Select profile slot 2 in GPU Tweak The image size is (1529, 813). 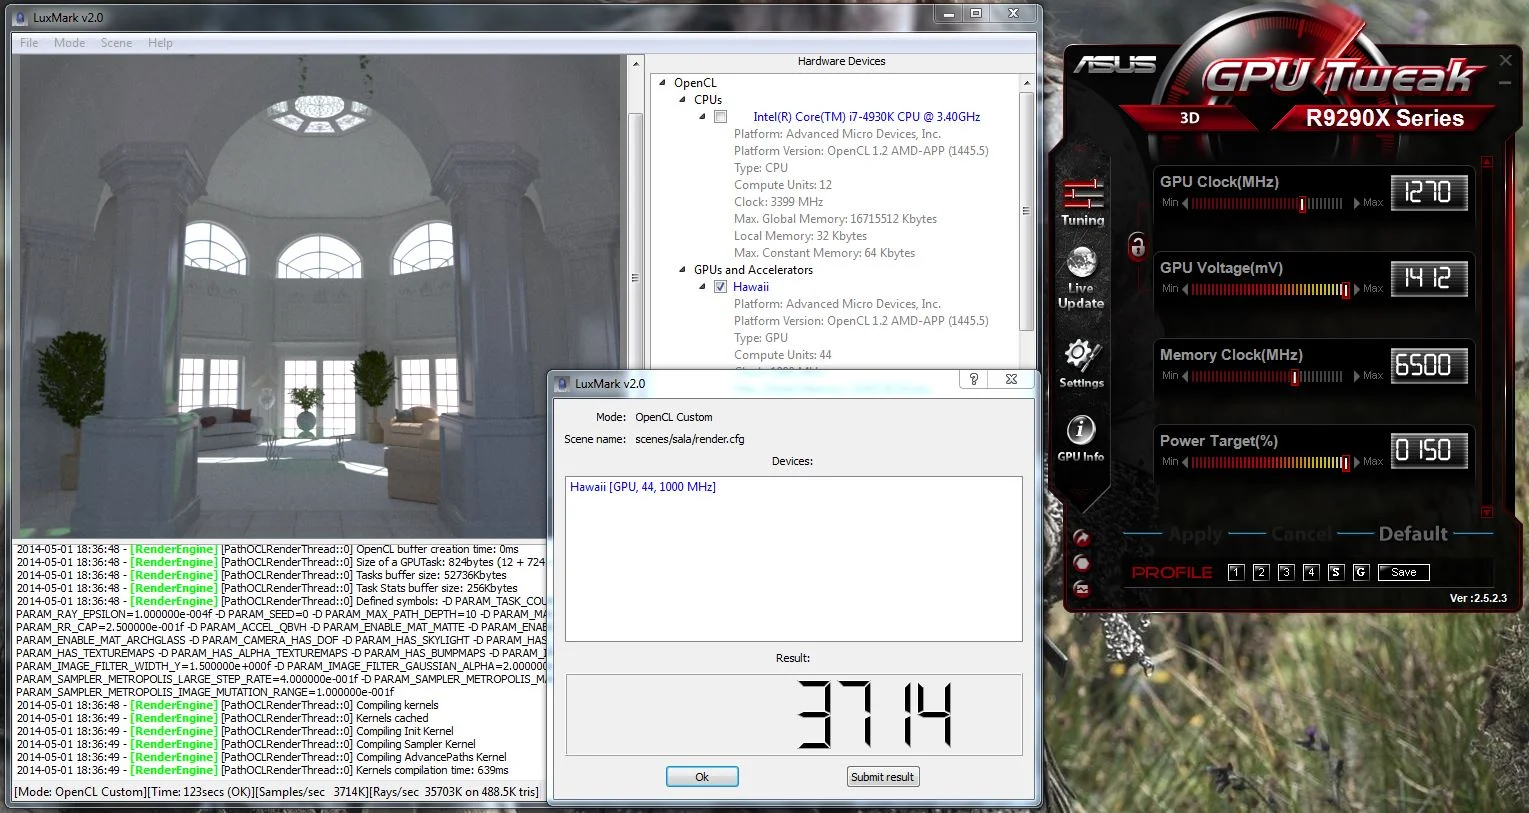[x=1261, y=572]
